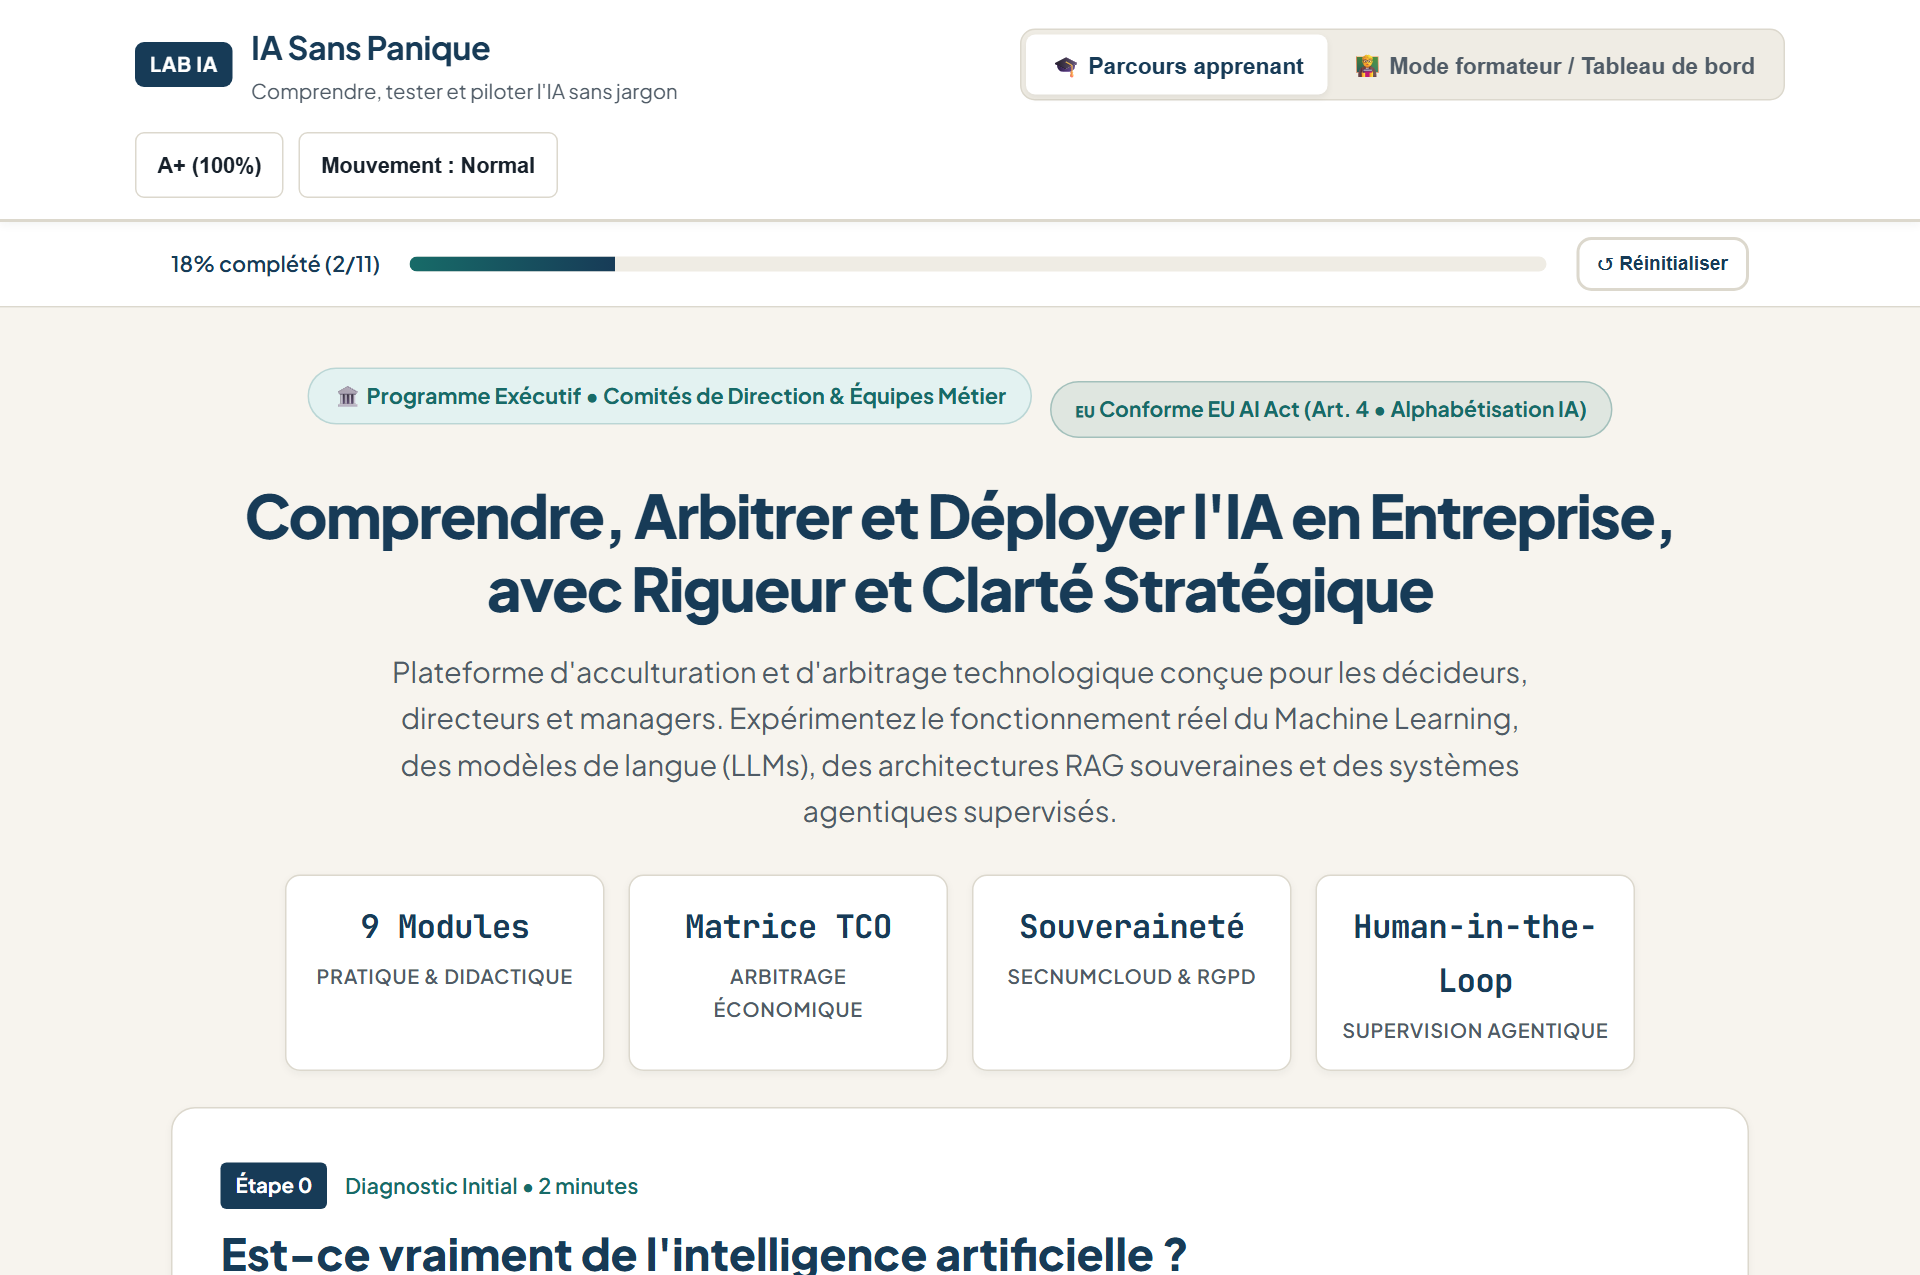
Task: Select the Matrice TCO card
Action: [788, 972]
